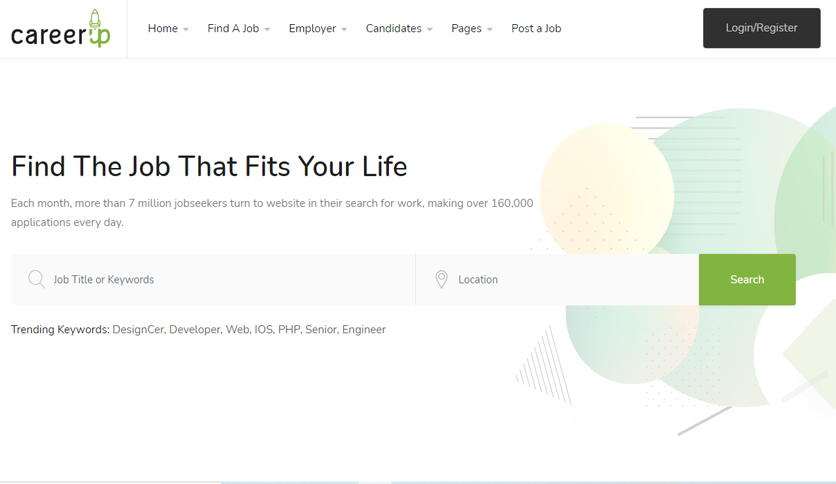Viewport: 836px width, 484px height.
Task: Select the IOS trending keyword
Action: point(263,329)
